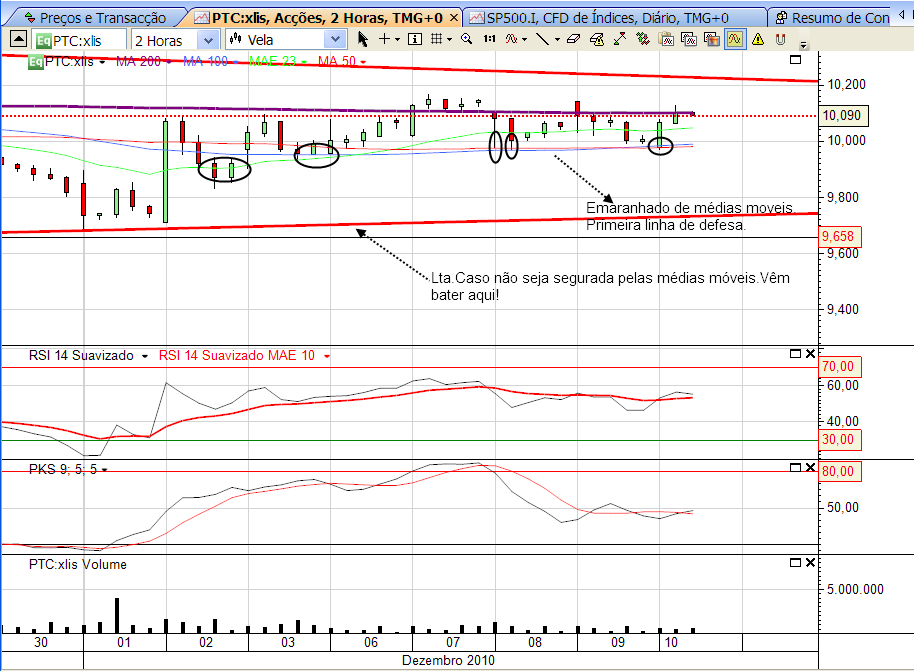Click the PTC:xlis Volume pane title
The image size is (914, 671).
[78, 564]
